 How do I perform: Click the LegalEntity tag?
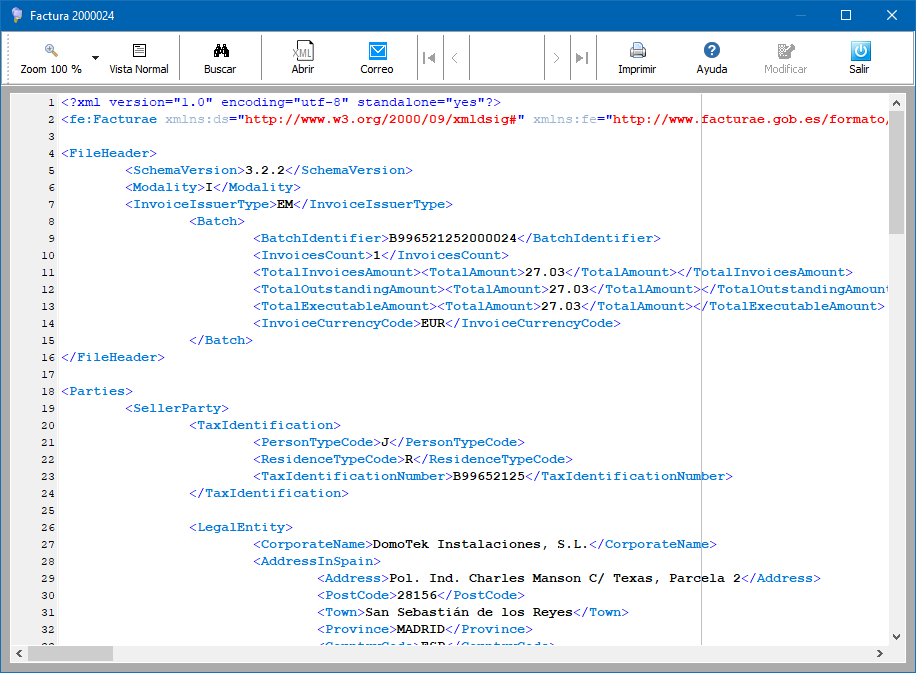[241, 527]
